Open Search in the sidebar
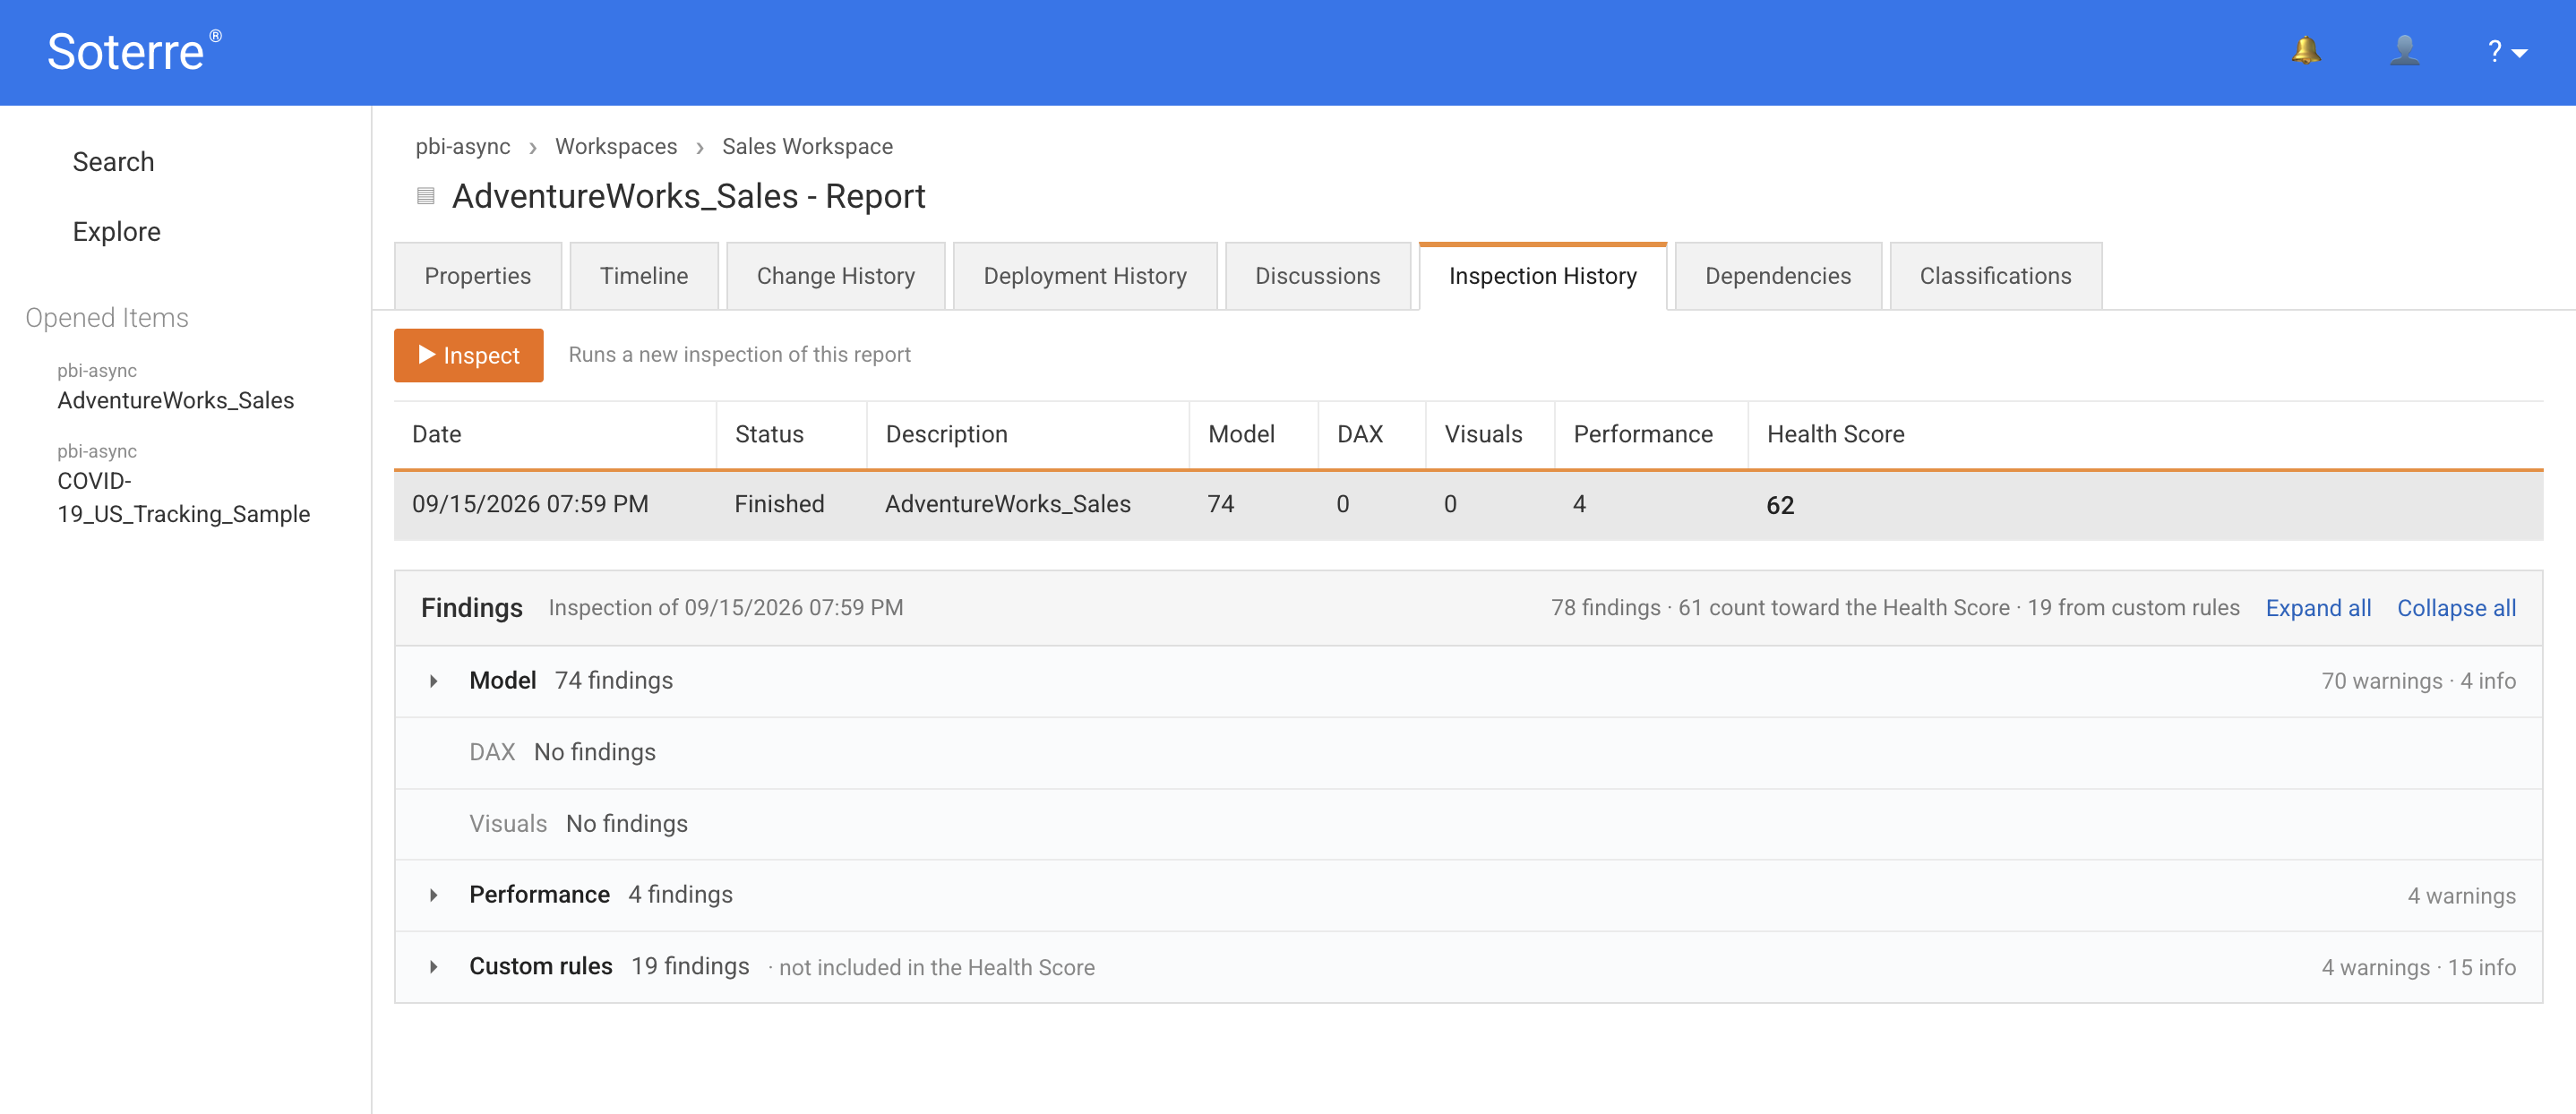2576x1114 pixels. tap(114, 162)
